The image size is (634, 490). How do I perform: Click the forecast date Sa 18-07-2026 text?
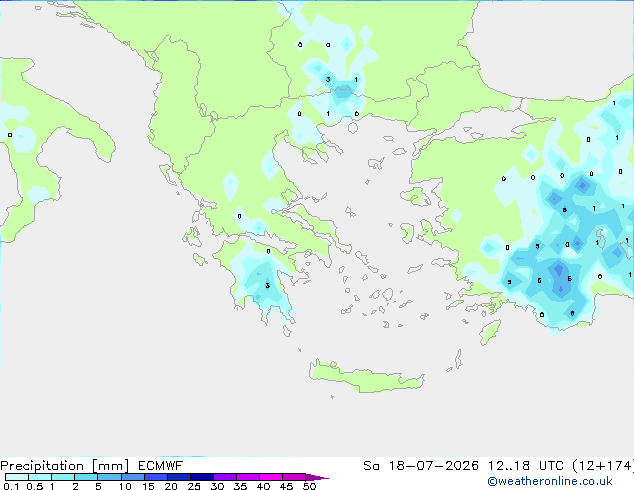pyautogui.click(x=421, y=466)
